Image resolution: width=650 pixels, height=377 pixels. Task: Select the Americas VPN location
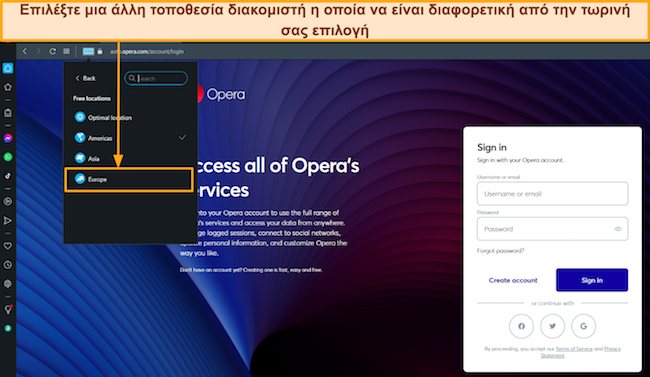[x=130, y=138]
